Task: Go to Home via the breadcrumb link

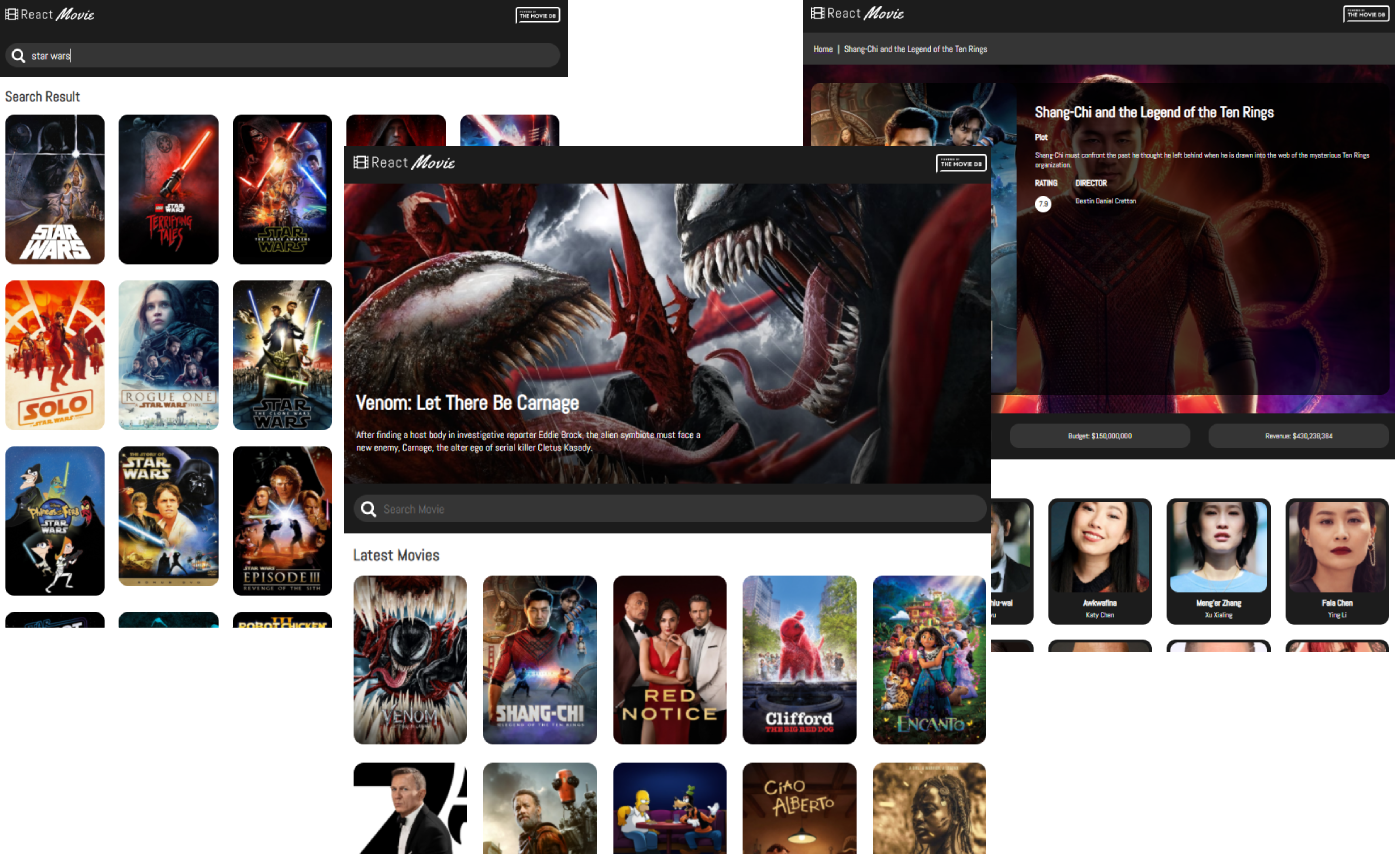Action: (823, 49)
